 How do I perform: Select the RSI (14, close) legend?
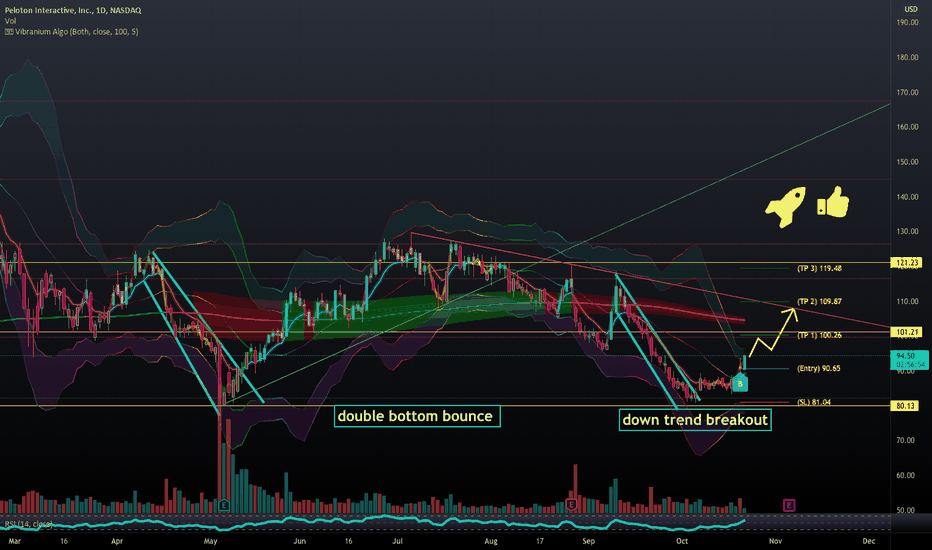pos(29,524)
